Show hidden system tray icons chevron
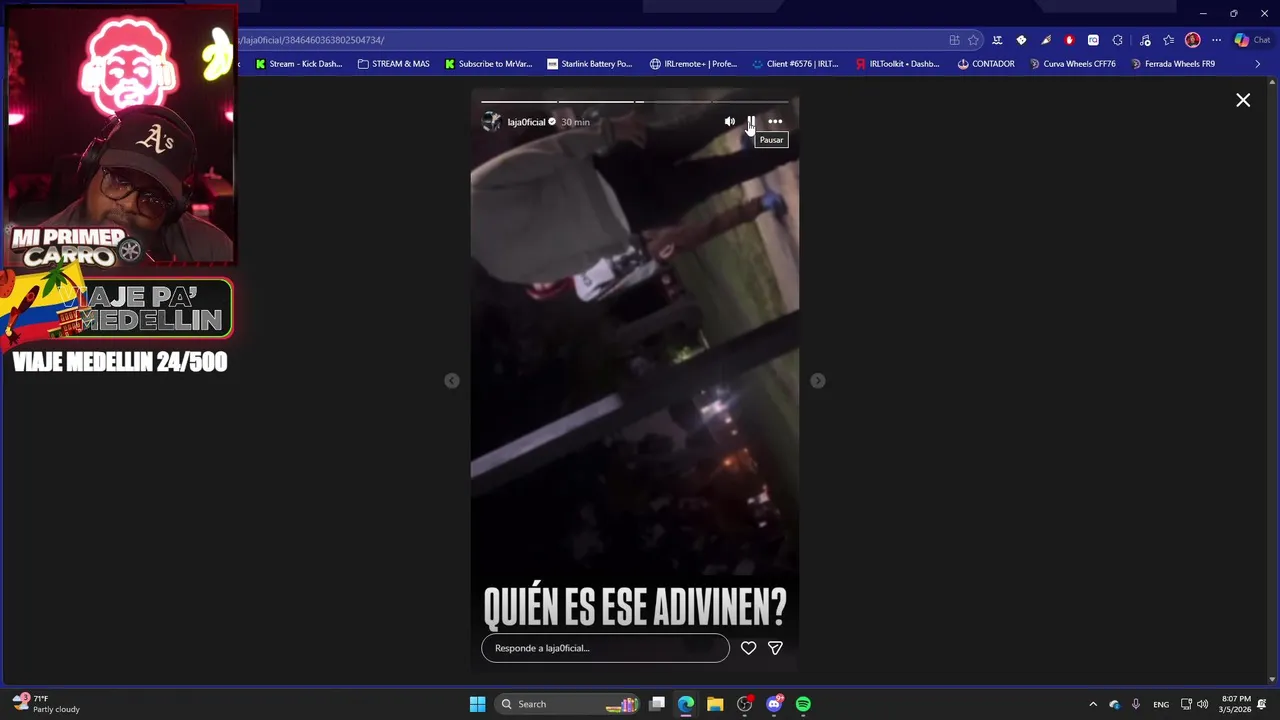The width and height of the screenshot is (1280, 720). pos(1093,704)
